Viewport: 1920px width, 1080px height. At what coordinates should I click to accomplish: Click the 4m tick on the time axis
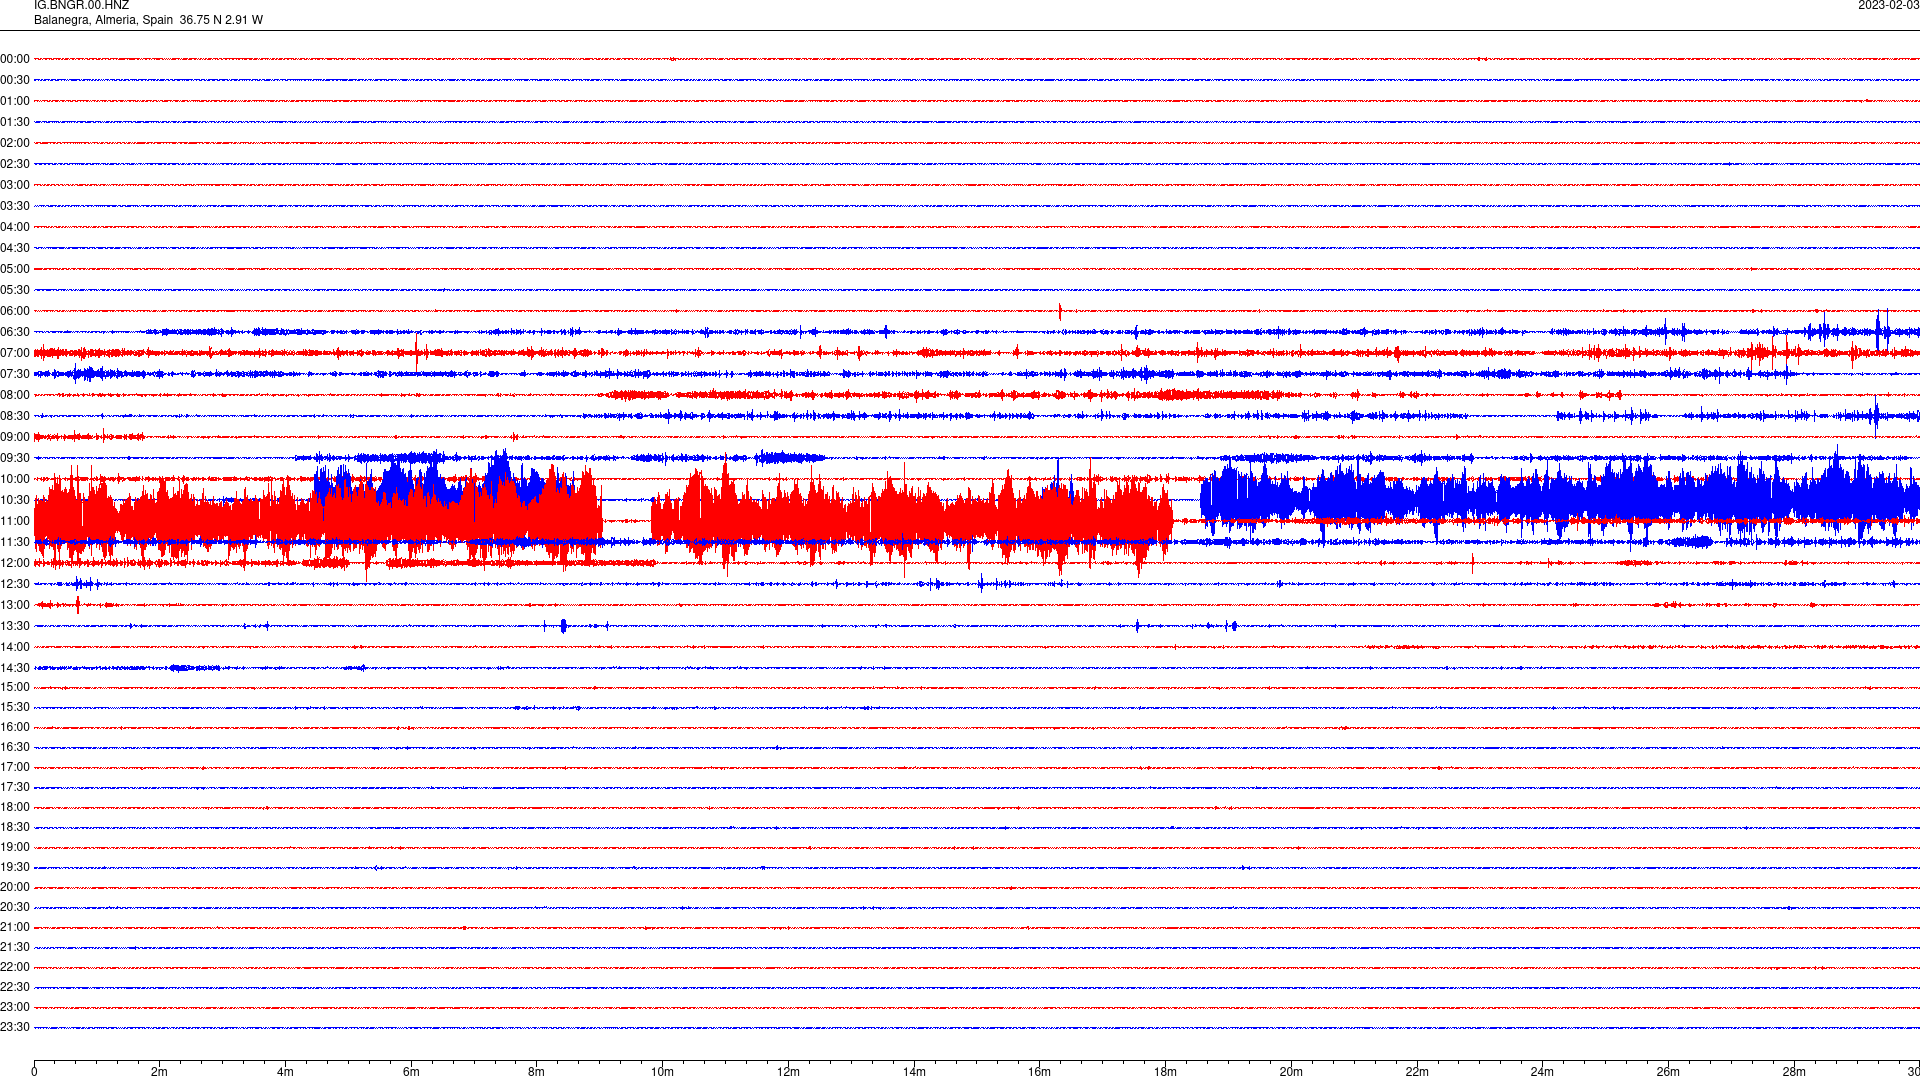click(285, 1072)
